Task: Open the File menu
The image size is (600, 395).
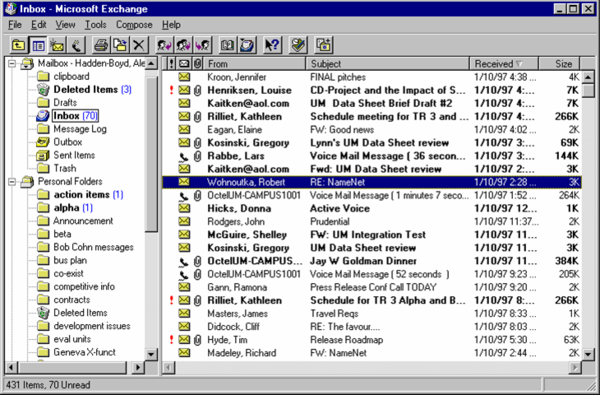Action: click(15, 25)
